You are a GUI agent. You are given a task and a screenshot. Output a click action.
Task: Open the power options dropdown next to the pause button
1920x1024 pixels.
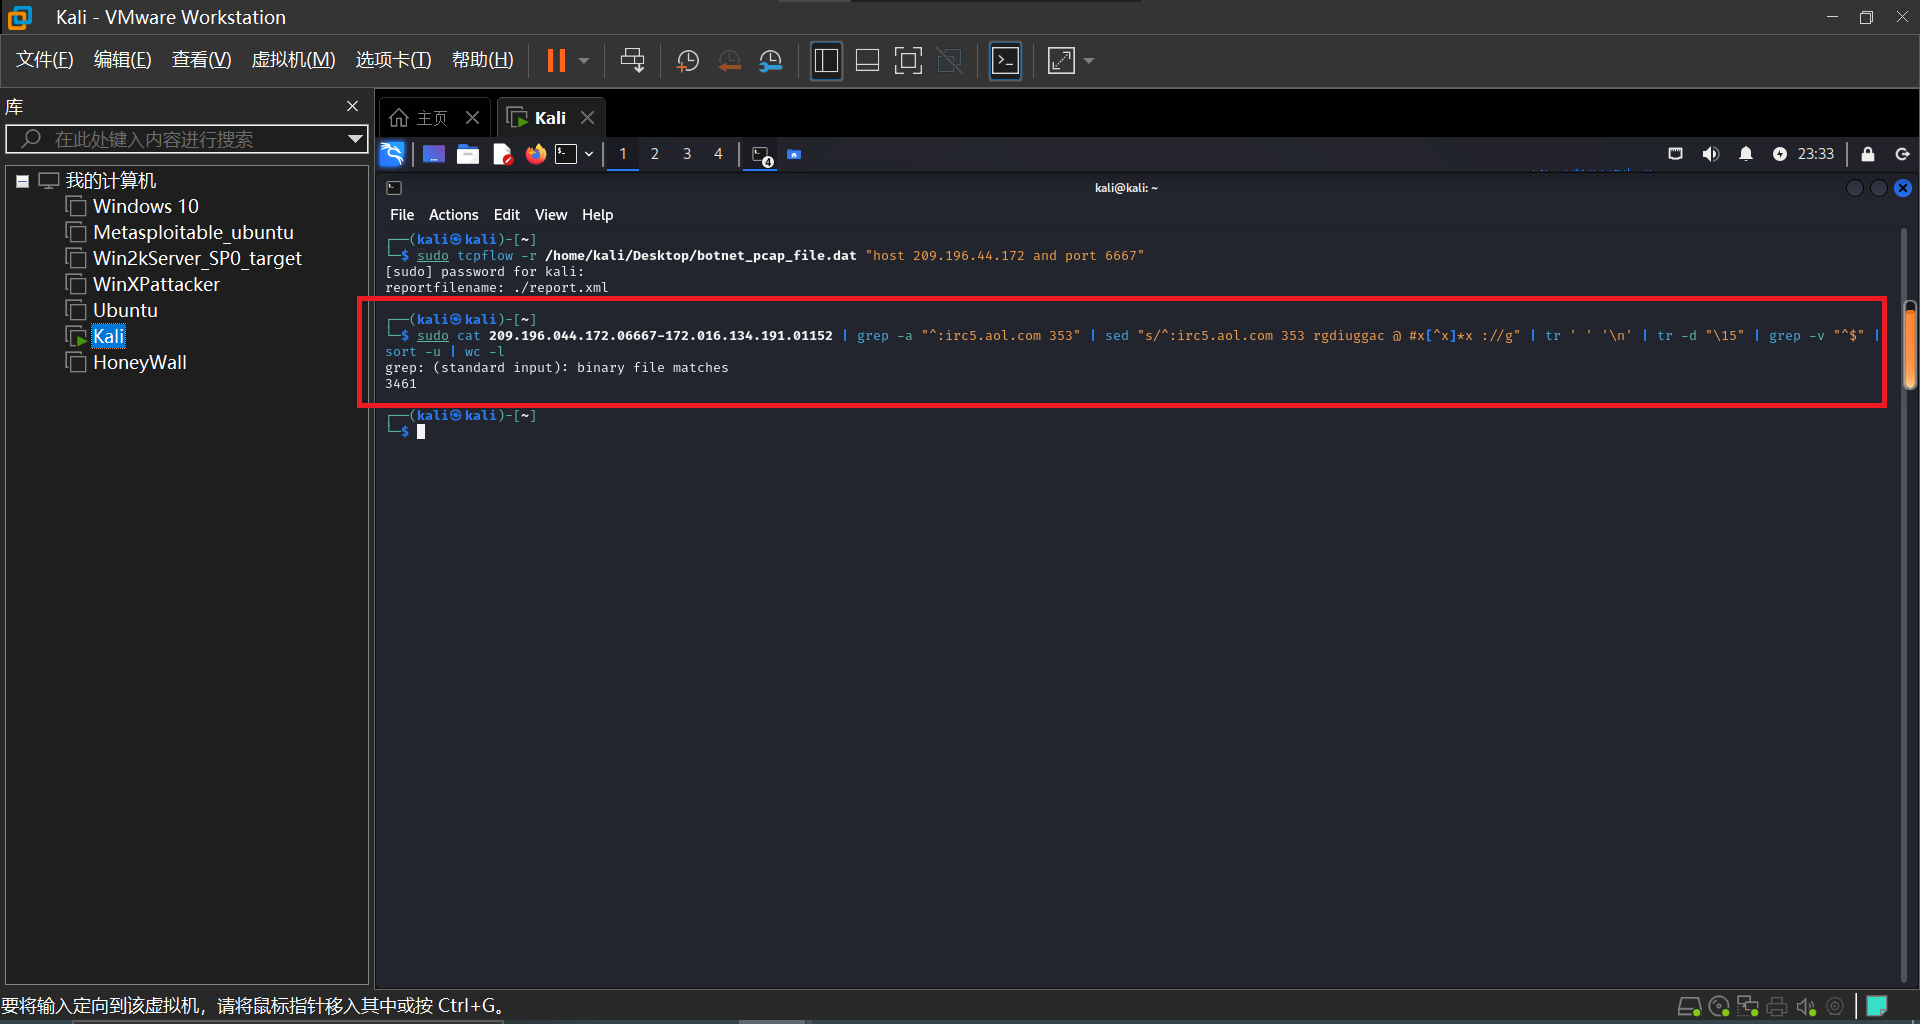coord(584,61)
